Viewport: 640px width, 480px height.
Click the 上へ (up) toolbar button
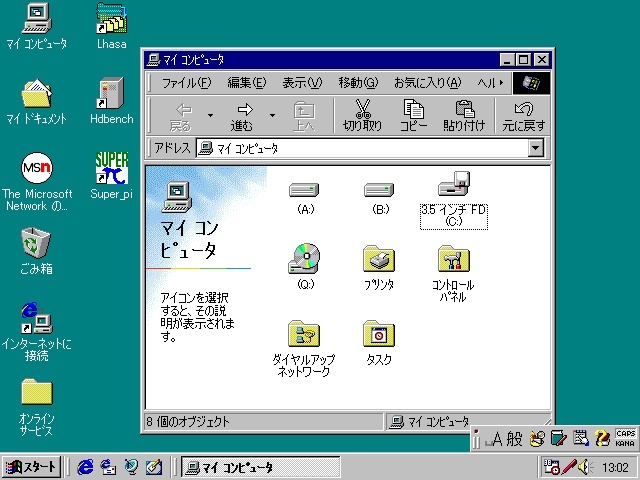[304, 116]
